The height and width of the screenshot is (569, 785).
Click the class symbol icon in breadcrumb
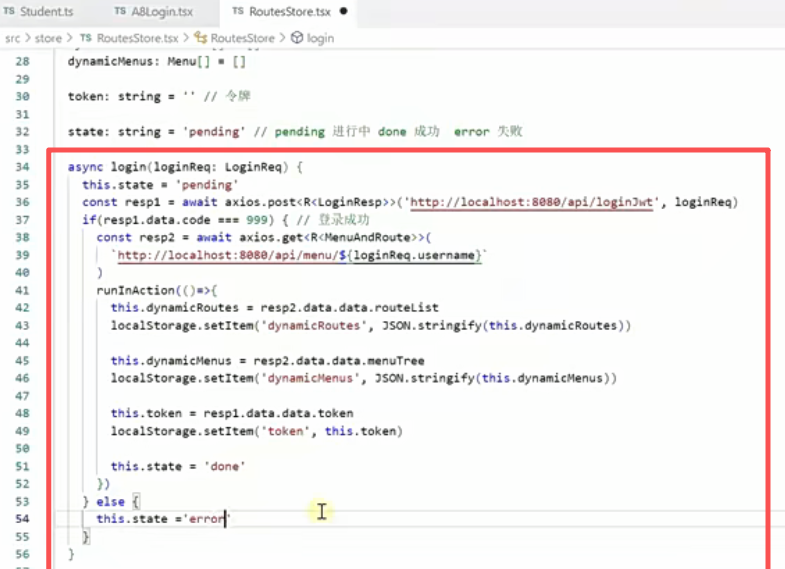(201, 38)
